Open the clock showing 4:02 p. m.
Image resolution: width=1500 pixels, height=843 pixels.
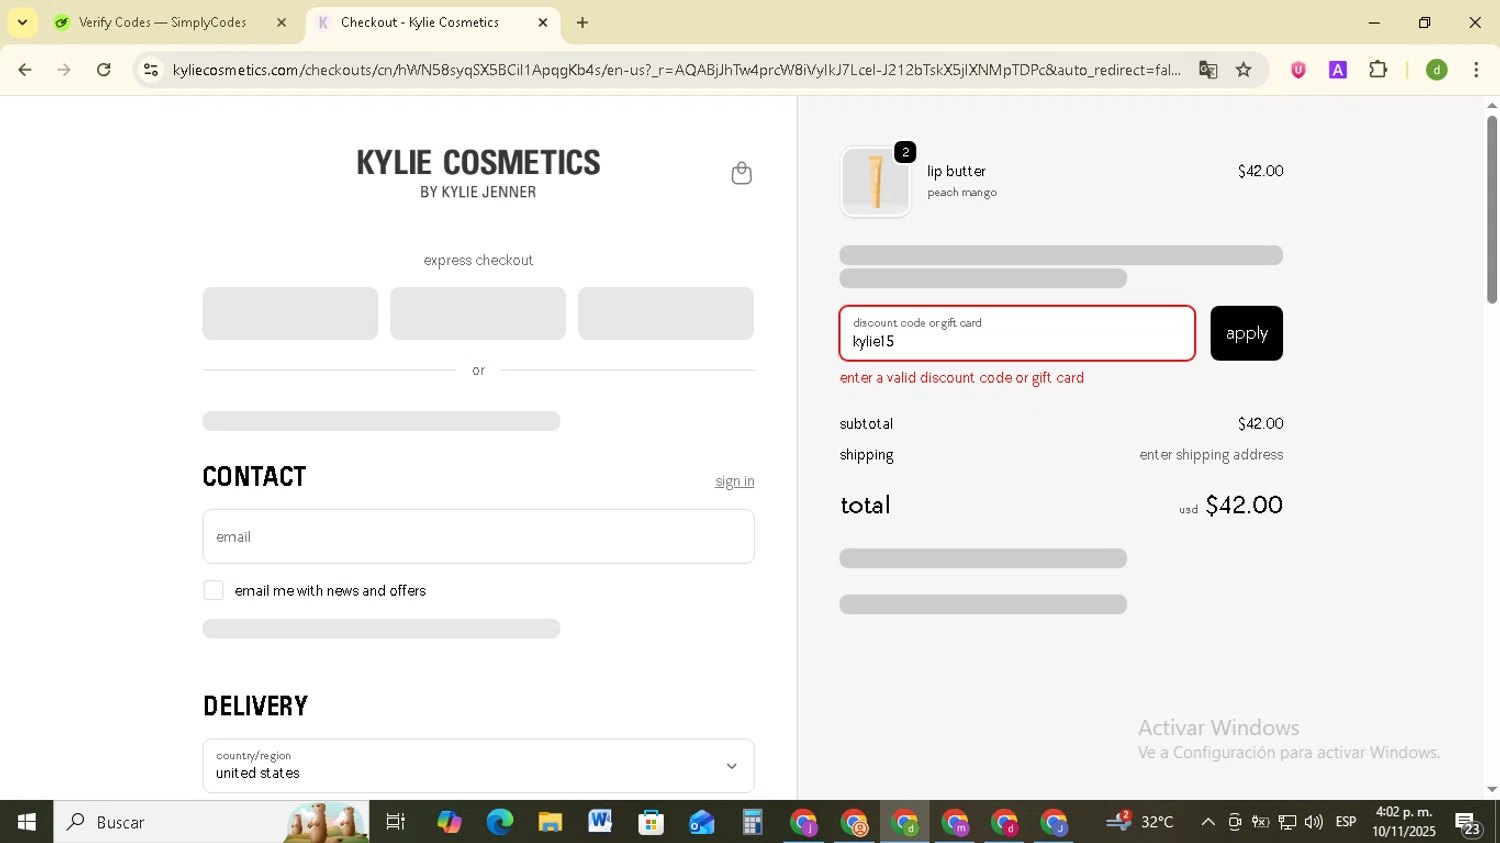point(1404,822)
